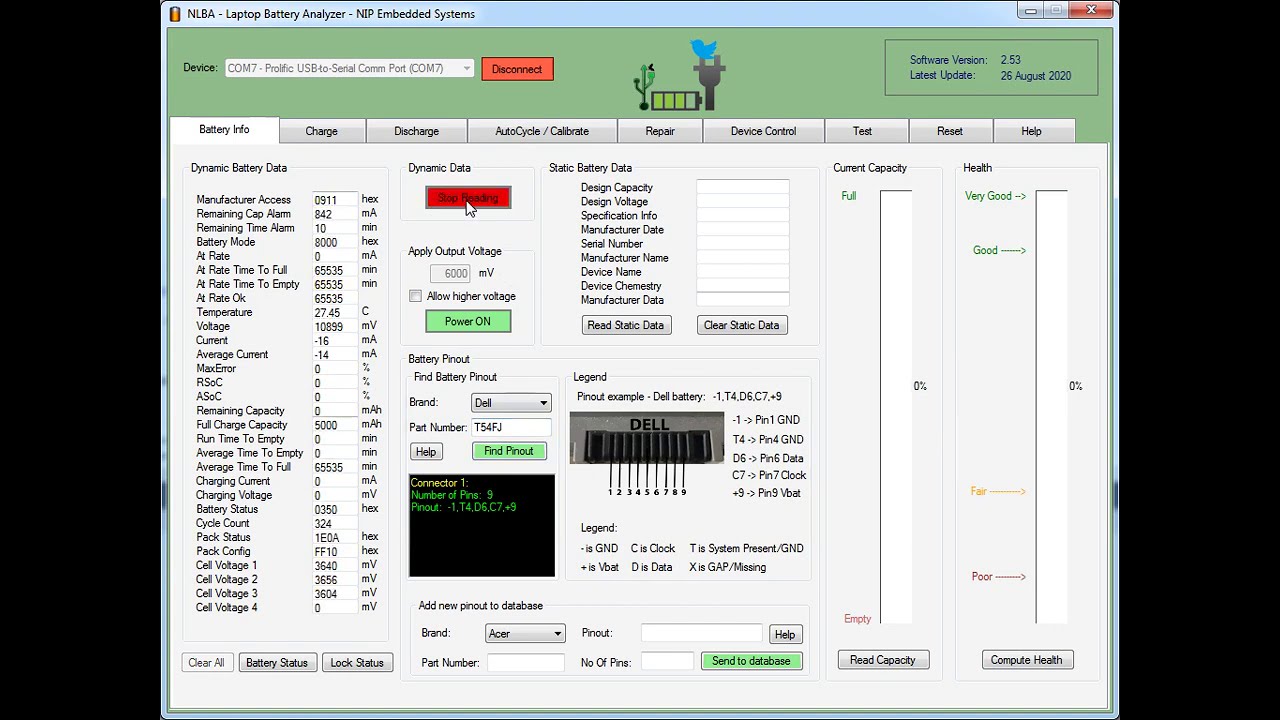Click the Read Capacity button

point(882,660)
